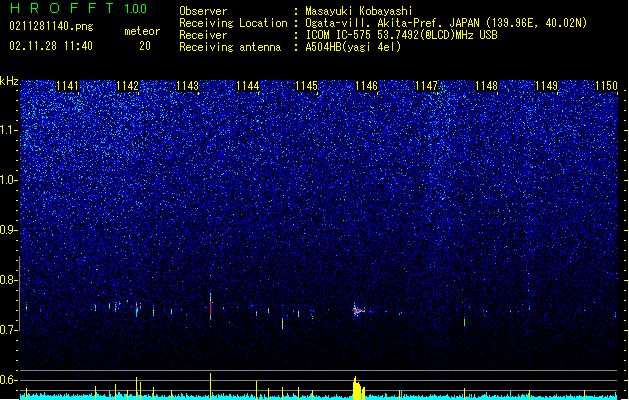Screen dimensions: 629x400
Task: Click the tall yellow intensity spike after 1143
Action: [210, 386]
